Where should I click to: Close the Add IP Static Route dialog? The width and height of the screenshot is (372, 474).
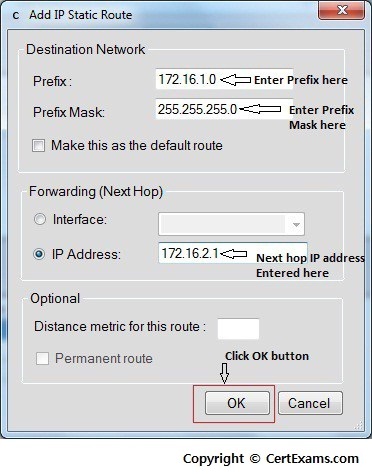(341, 10)
